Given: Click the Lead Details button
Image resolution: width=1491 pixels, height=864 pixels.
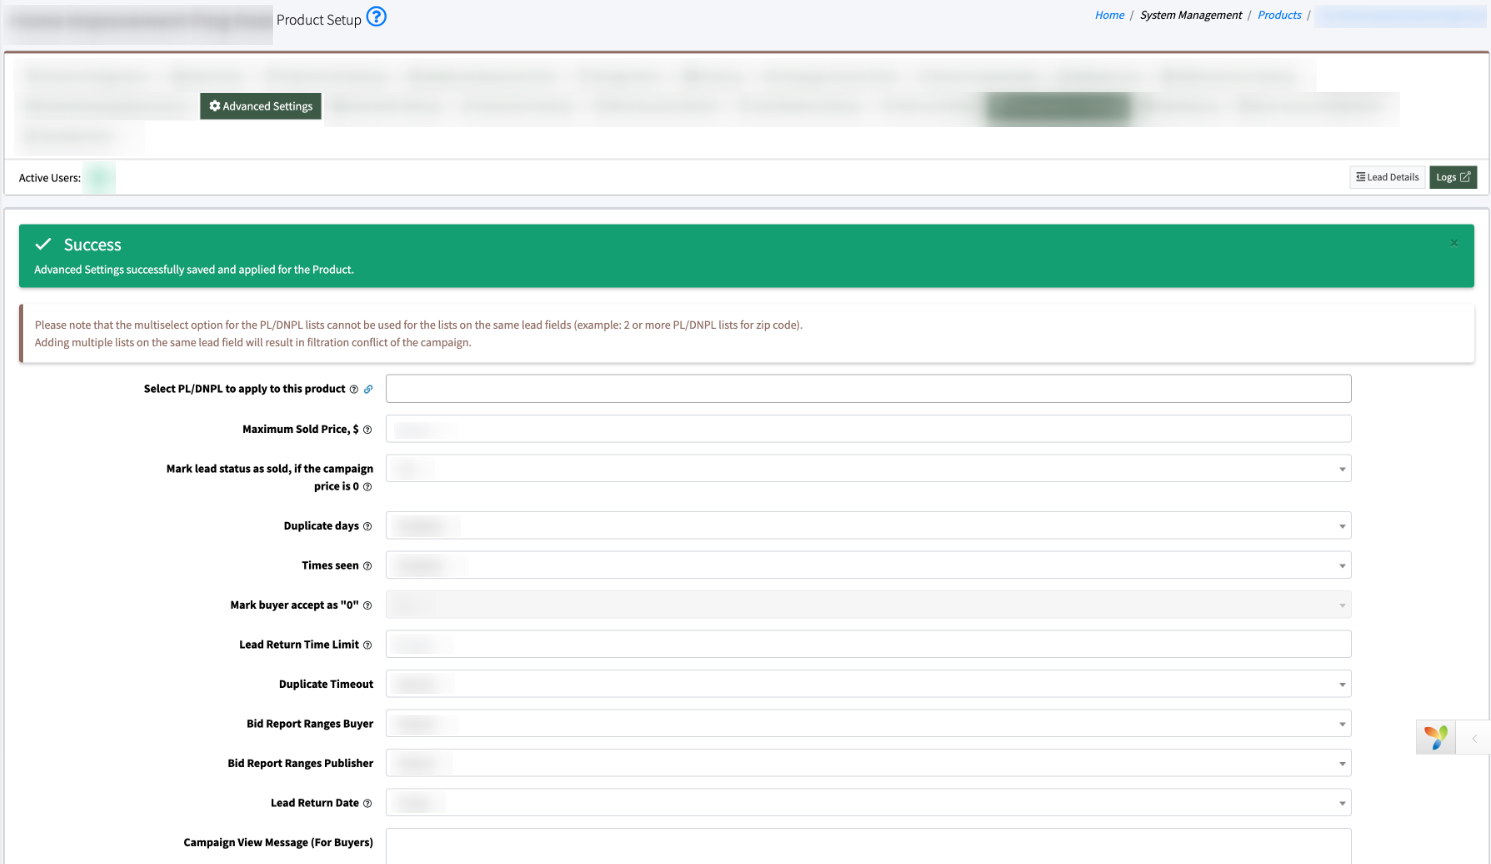Looking at the screenshot, I should click(x=1387, y=177).
